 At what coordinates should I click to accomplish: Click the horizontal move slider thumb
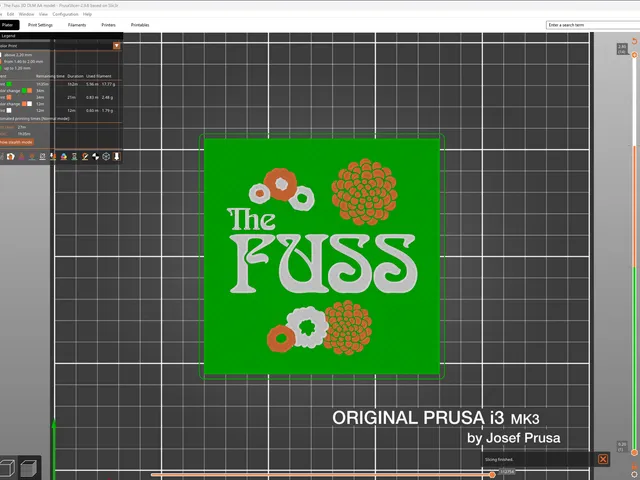(x=492, y=474)
